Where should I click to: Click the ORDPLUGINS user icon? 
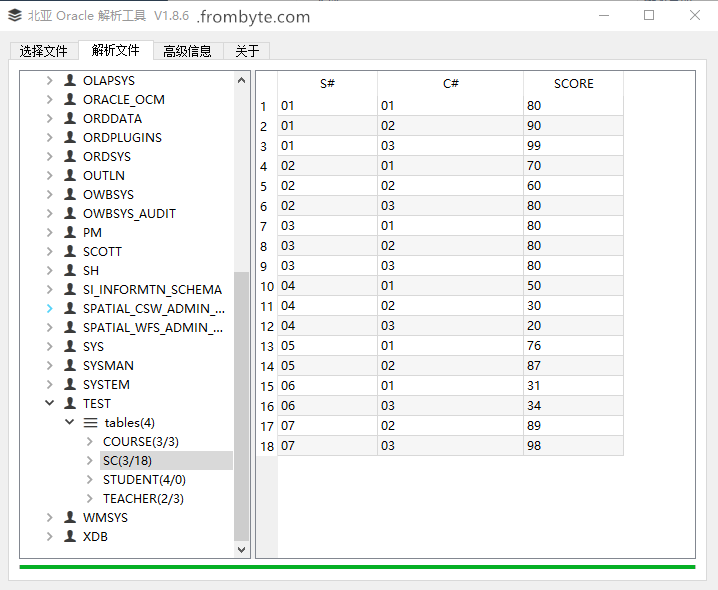coord(70,137)
